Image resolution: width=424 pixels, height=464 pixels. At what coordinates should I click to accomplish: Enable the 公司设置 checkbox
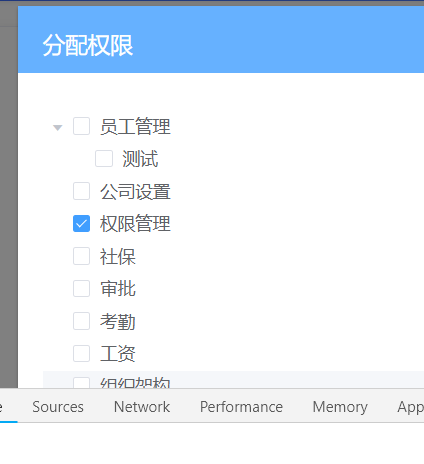[x=81, y=191]
